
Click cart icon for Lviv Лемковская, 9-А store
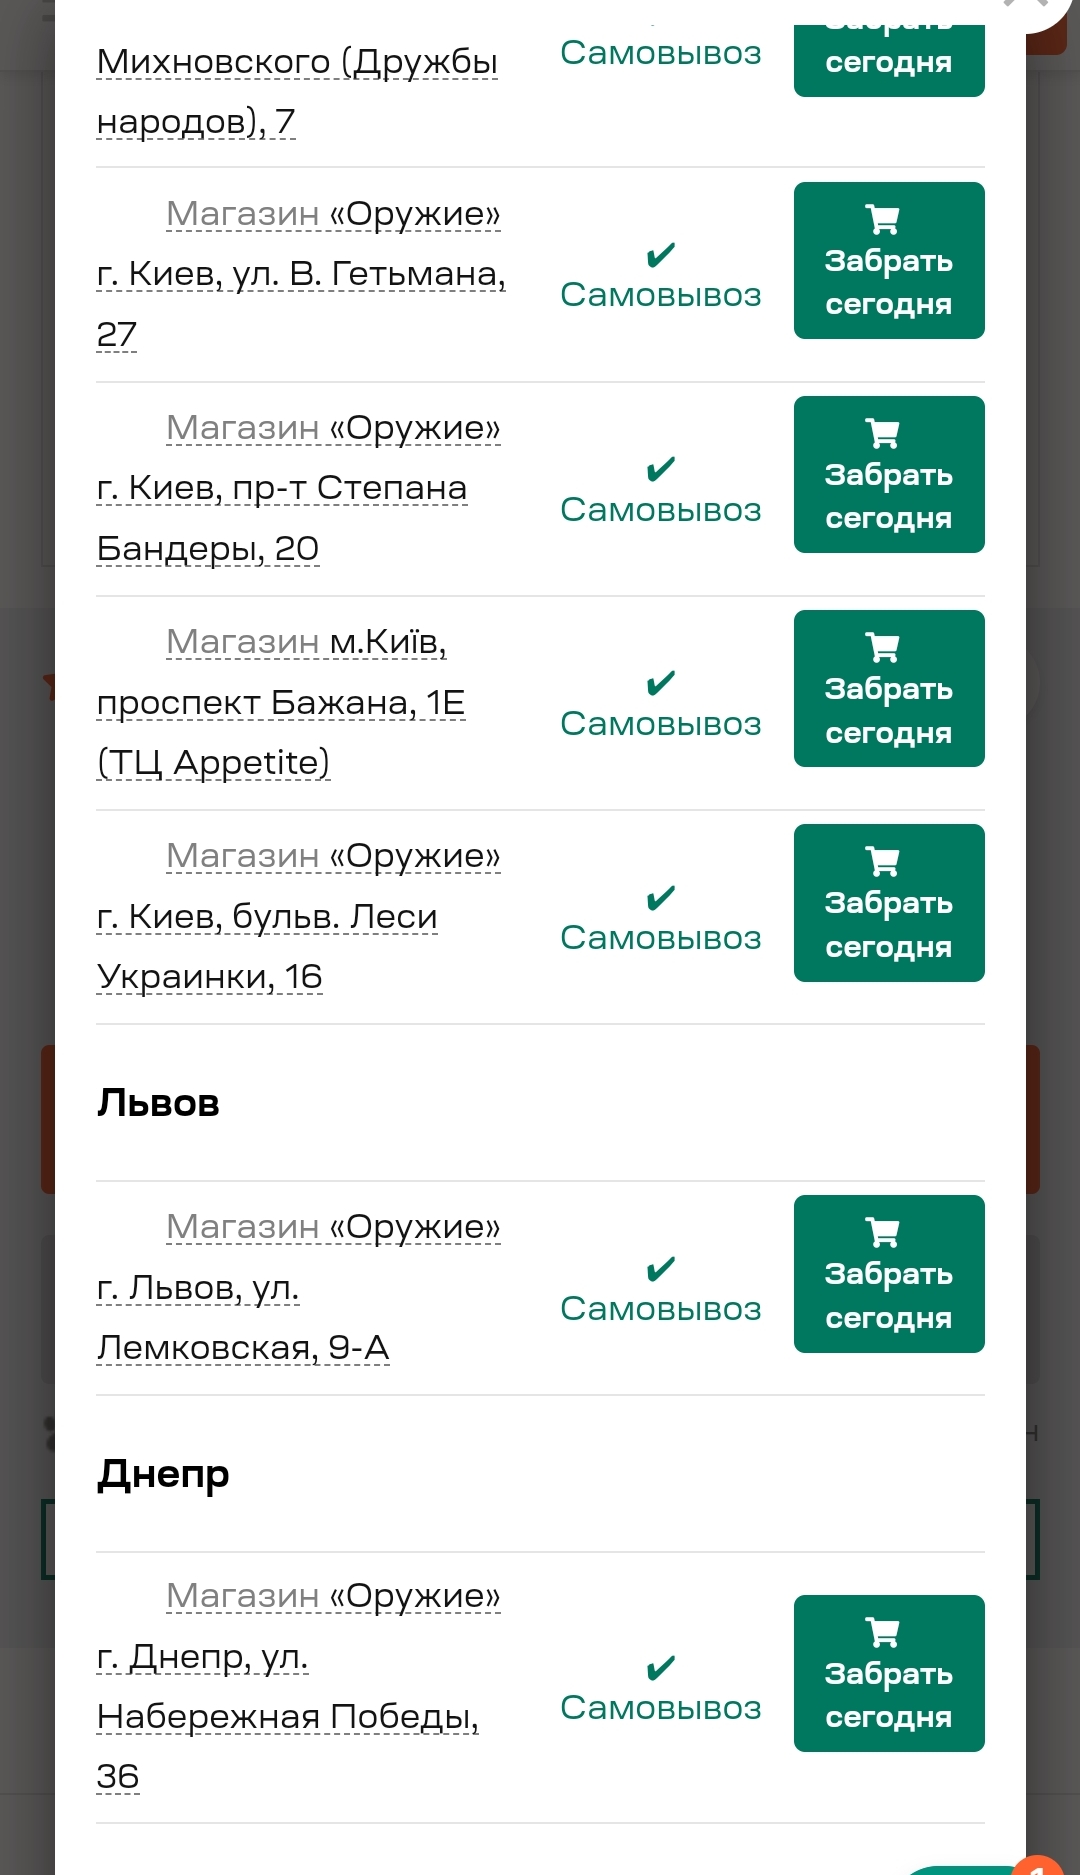[x=882, y=1232]
